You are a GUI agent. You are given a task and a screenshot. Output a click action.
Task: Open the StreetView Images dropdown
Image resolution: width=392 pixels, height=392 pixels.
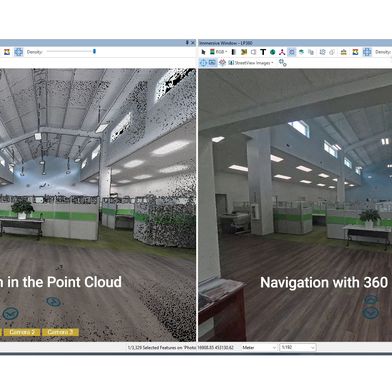251,63
